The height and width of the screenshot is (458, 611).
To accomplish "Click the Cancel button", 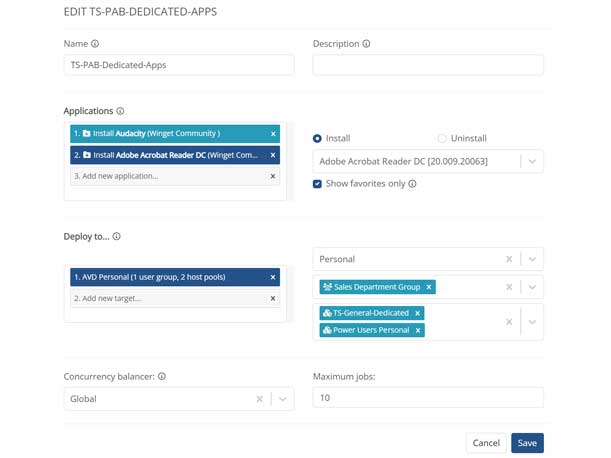I will 486,443.
